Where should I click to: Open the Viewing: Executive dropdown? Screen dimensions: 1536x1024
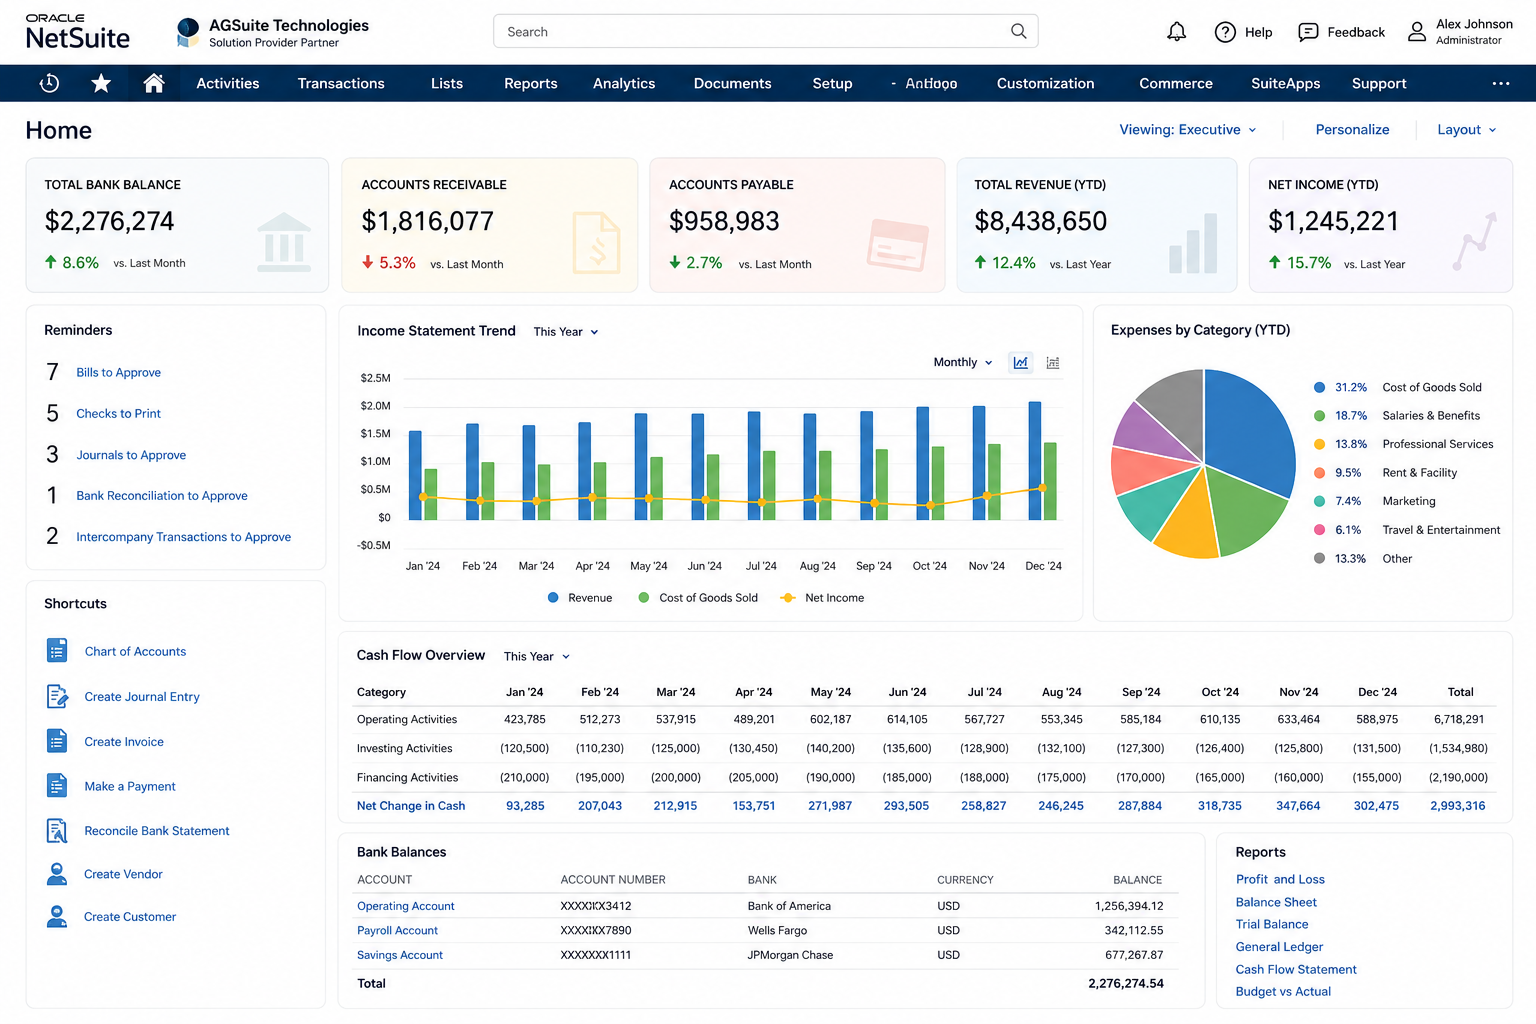(x=1188, y=130)
